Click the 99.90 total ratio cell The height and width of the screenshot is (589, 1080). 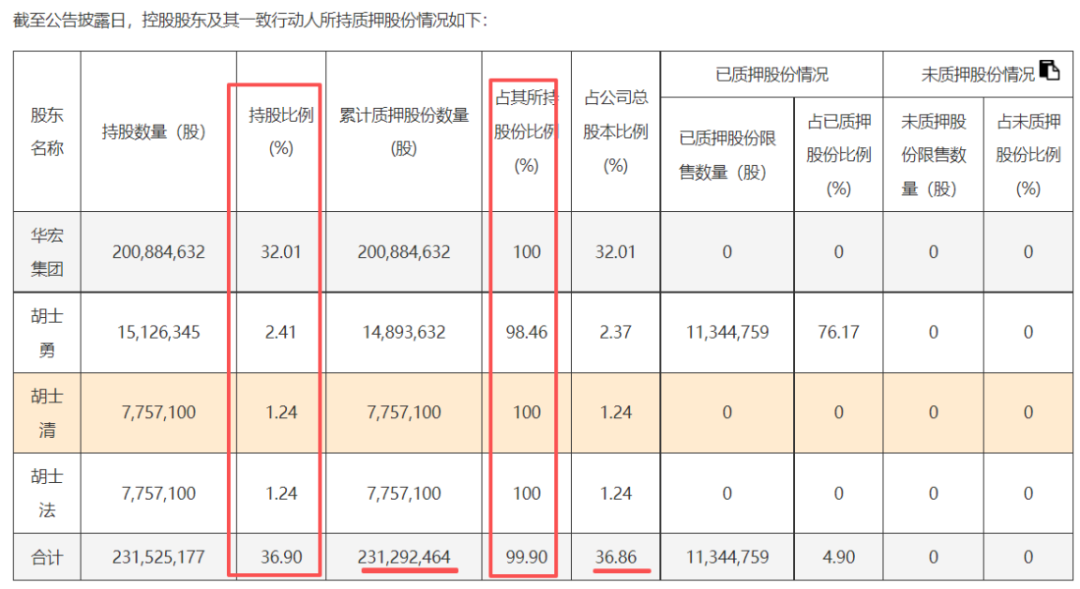click(526, 557)
